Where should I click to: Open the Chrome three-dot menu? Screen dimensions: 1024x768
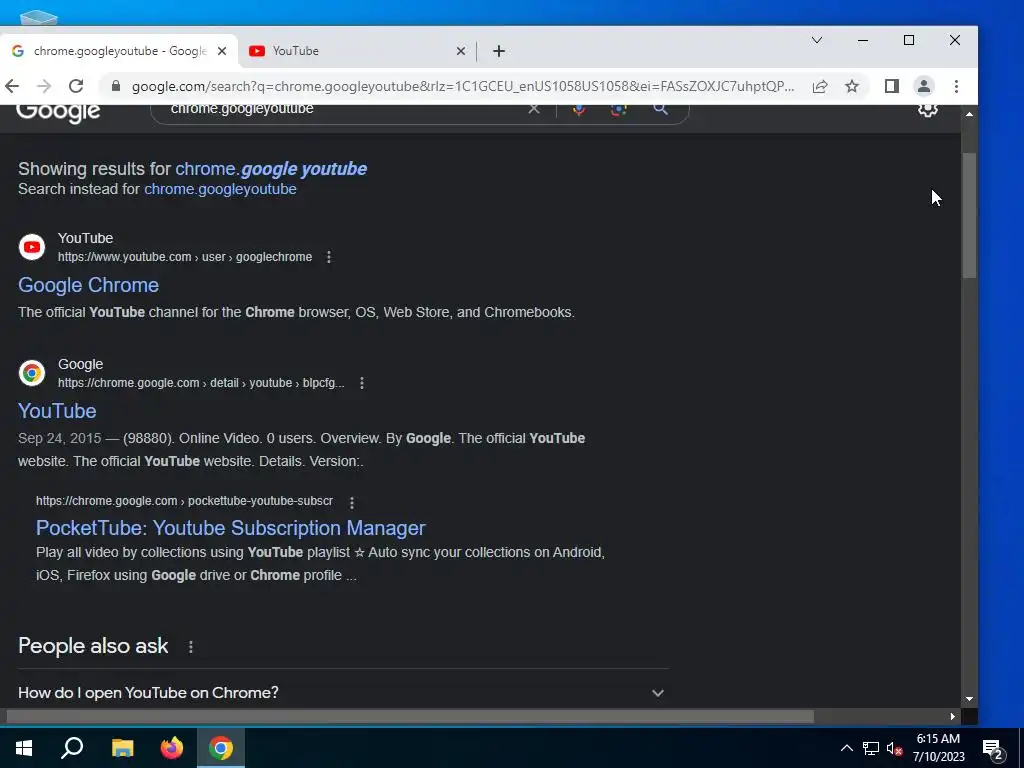[x=956, y=86]
